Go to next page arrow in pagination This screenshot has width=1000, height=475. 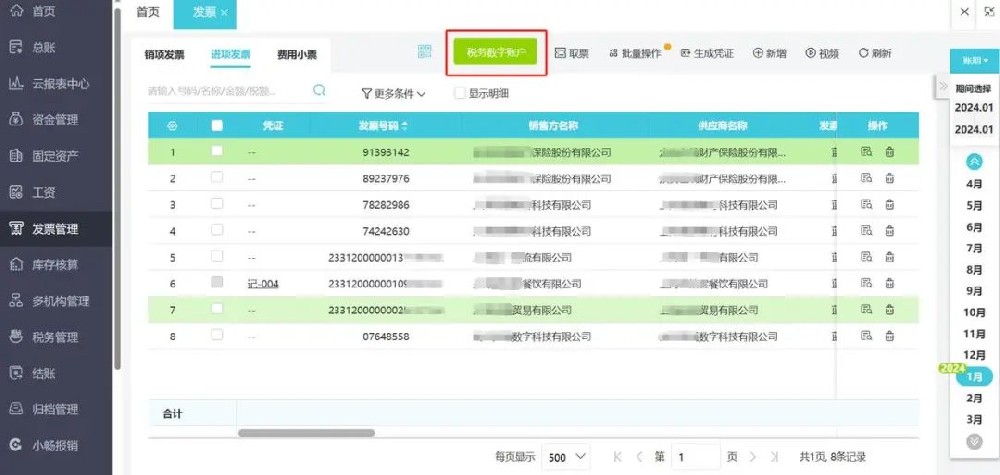[753, 457]
